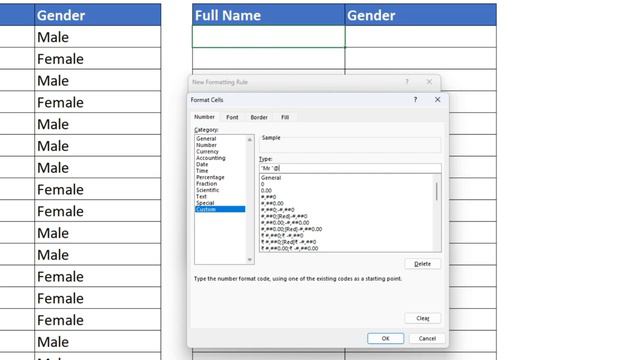
Task: Click the right table's Gender header
Action: 421,15
